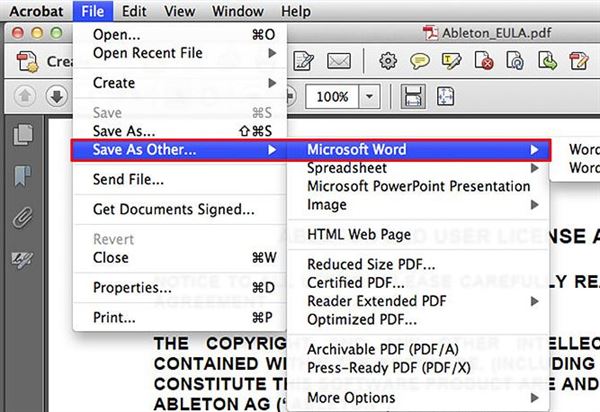Choose Print... from the File menu
The width and height of the screenshot is (600, 412).
click(179, 318)
